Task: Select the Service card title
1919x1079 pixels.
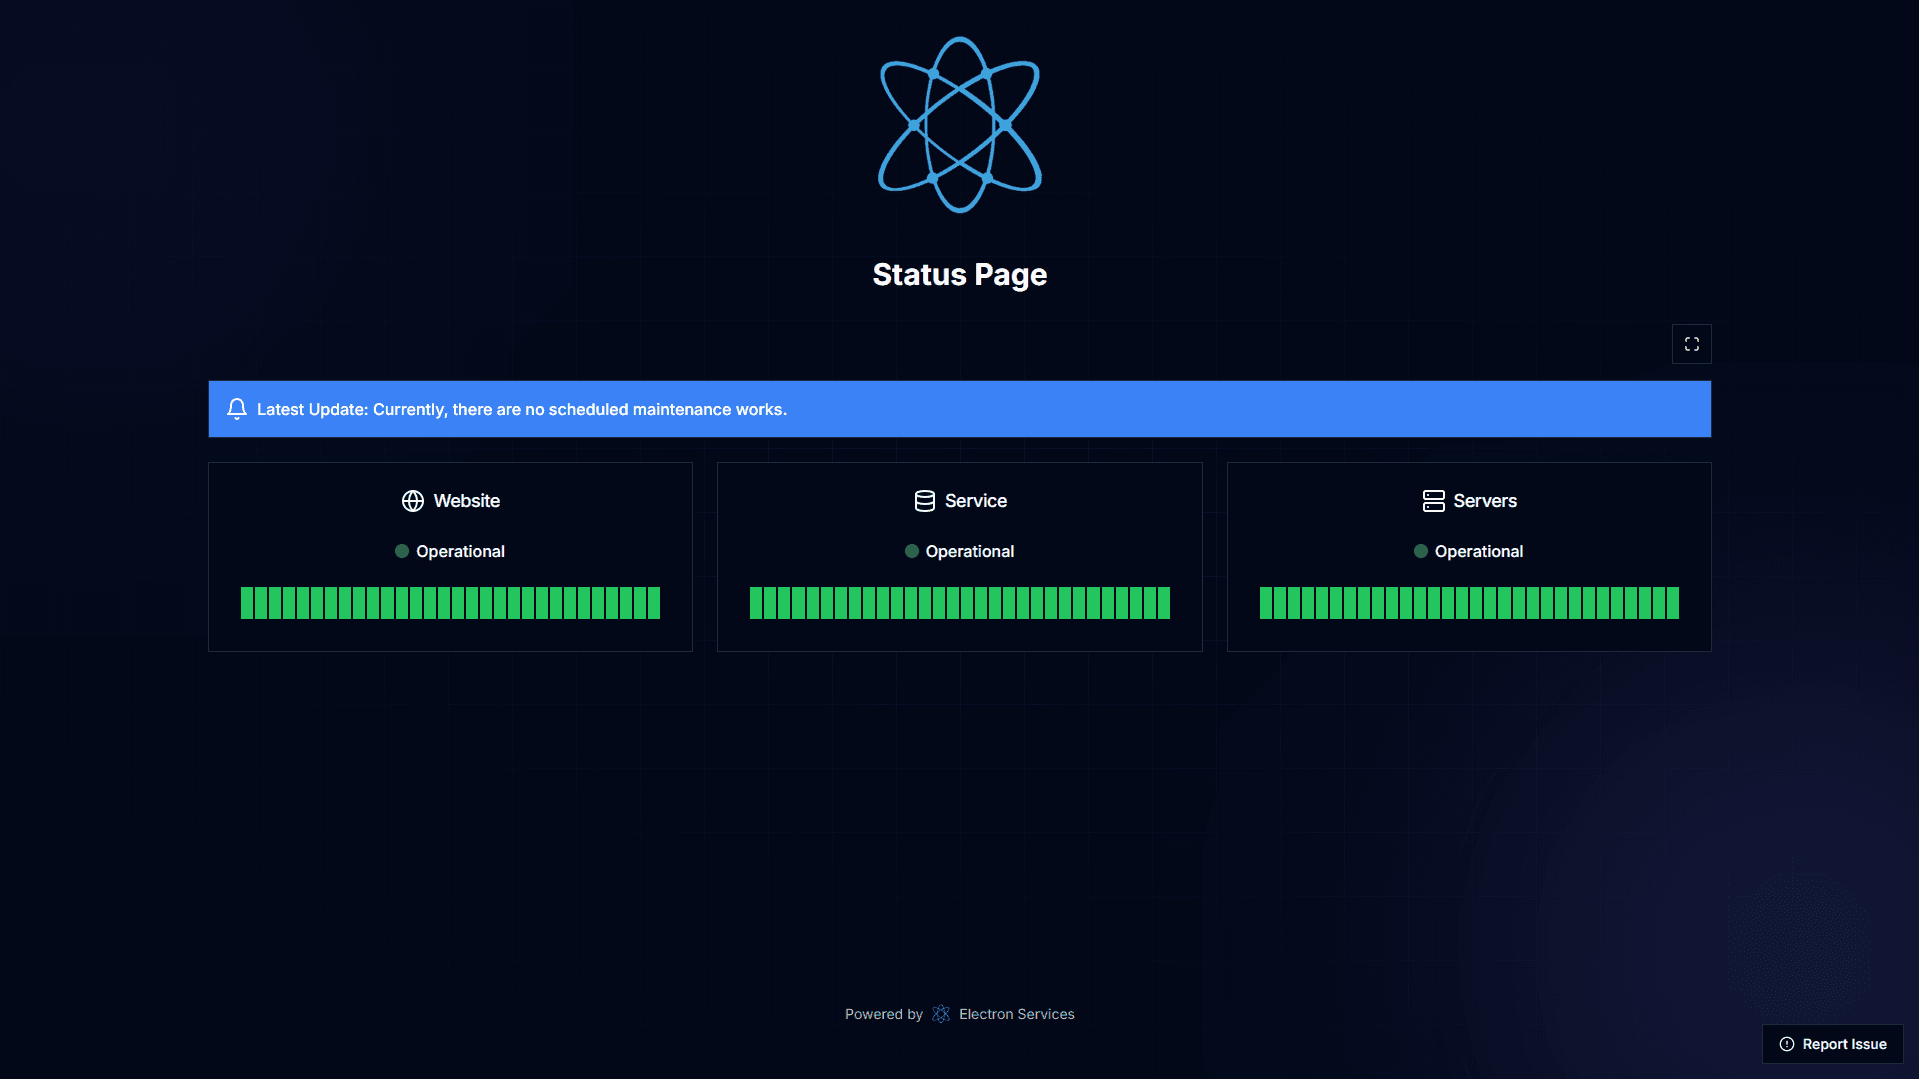Action: pos(976,501)
